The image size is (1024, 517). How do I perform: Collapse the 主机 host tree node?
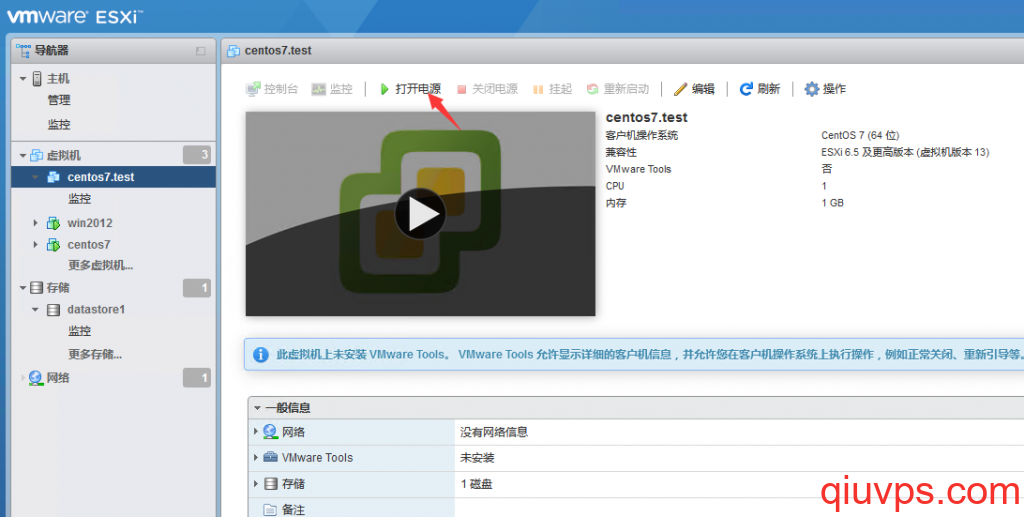23,79
